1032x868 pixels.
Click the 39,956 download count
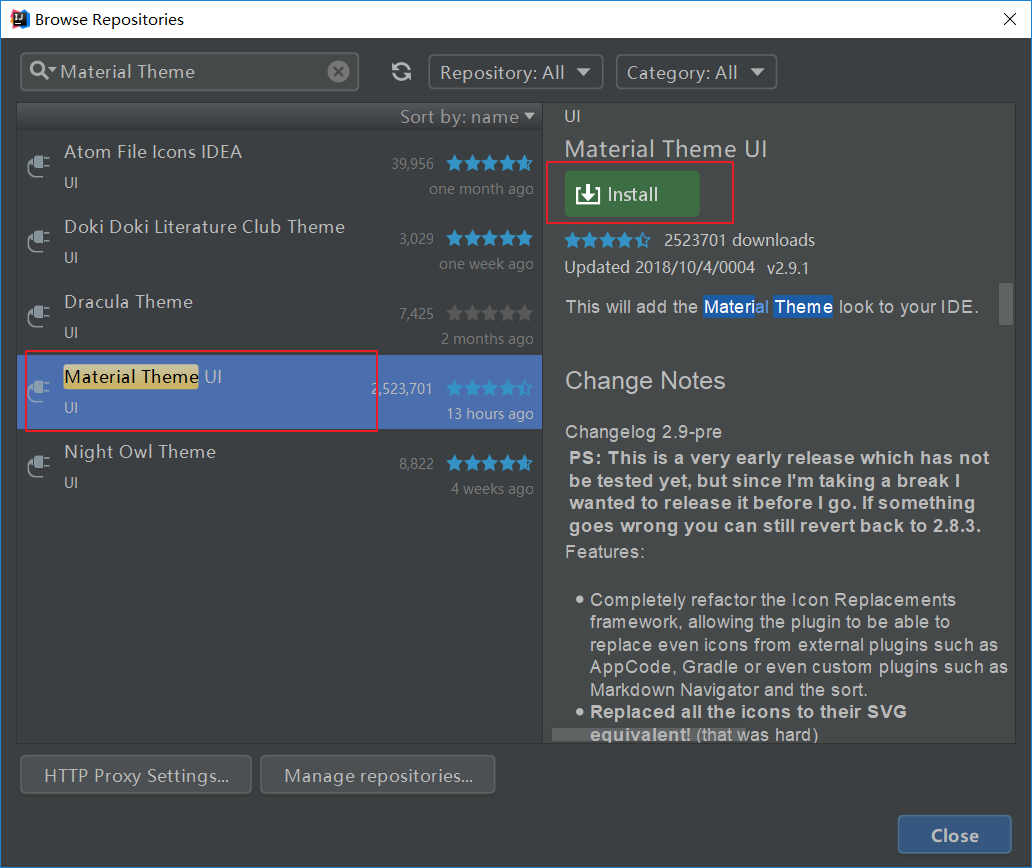pyautogui.click(x=413, y=164)
